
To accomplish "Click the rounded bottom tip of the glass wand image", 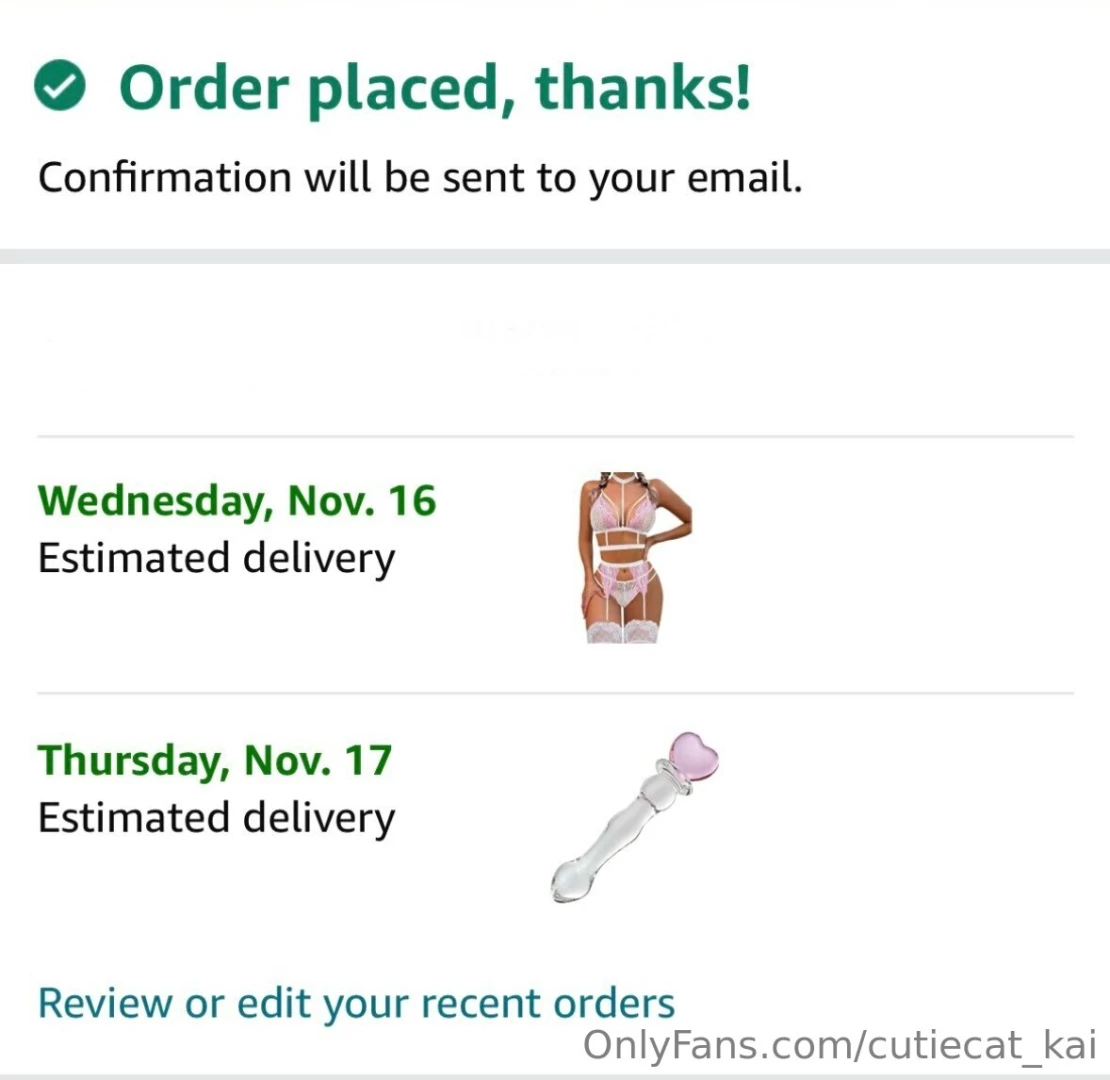I will click(x=566, y=886).
